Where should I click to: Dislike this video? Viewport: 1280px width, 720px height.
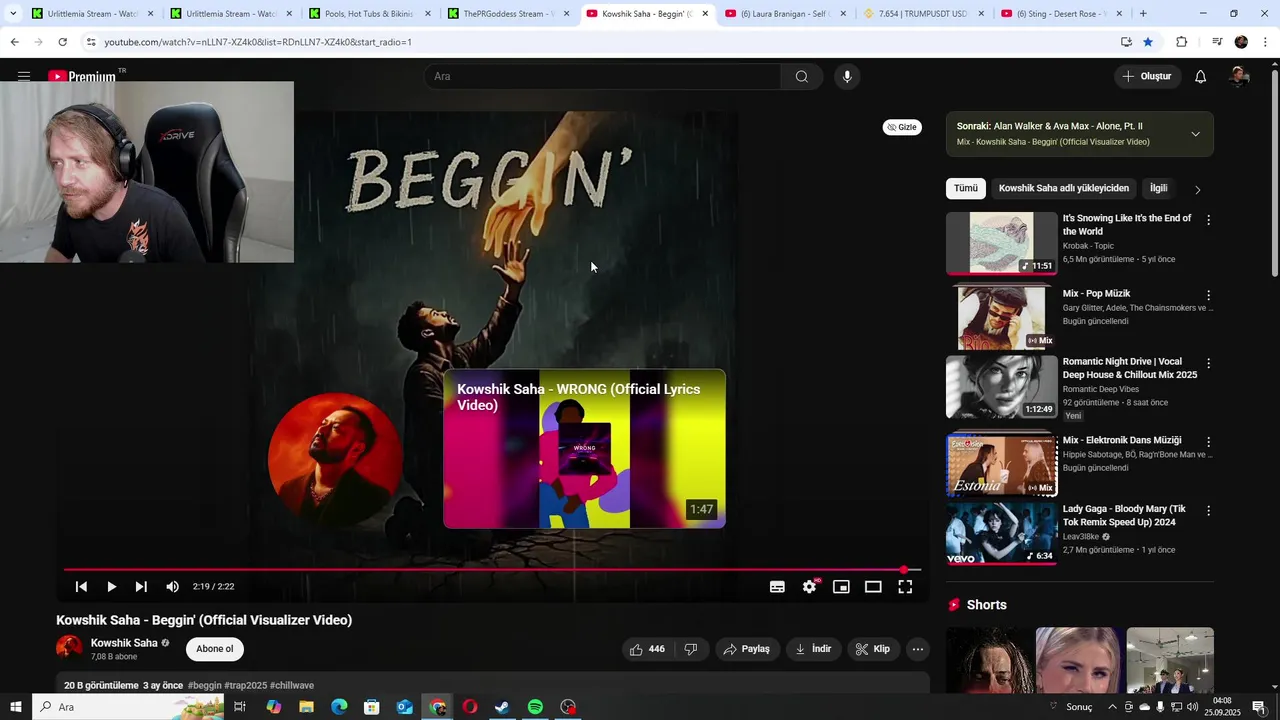[690, 649]
